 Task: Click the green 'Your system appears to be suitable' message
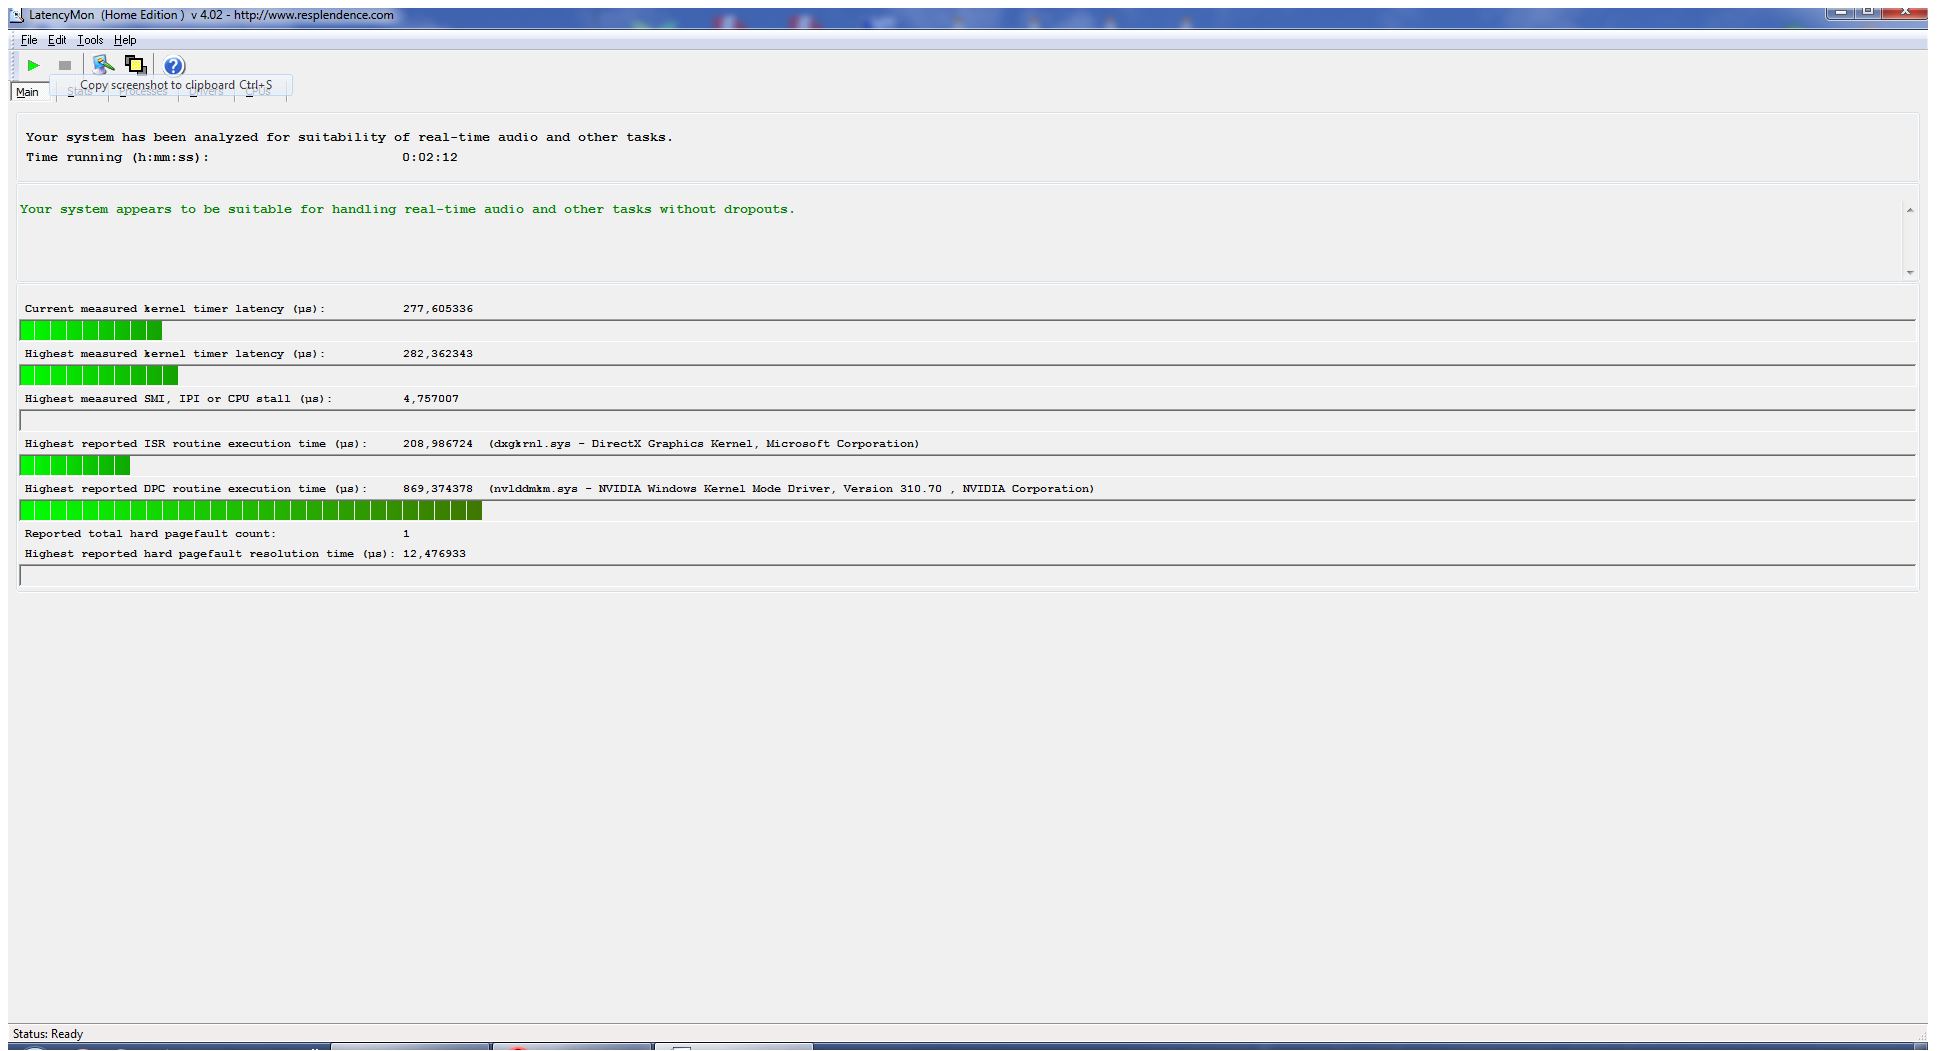pos(407,210)
